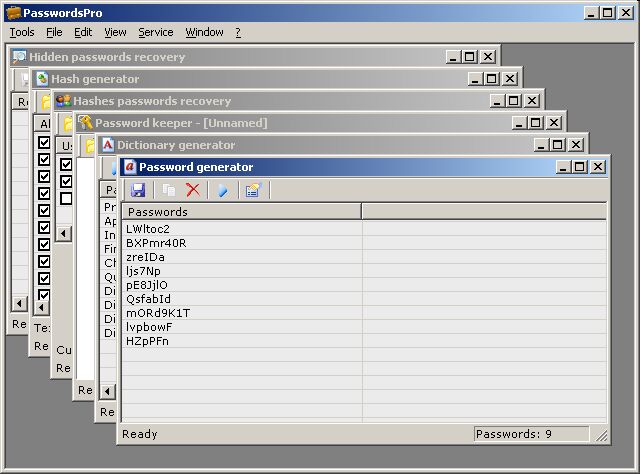Click the Password generator title bar icon
This screenshot has width=640, height=474.
(x=130, y=167)
